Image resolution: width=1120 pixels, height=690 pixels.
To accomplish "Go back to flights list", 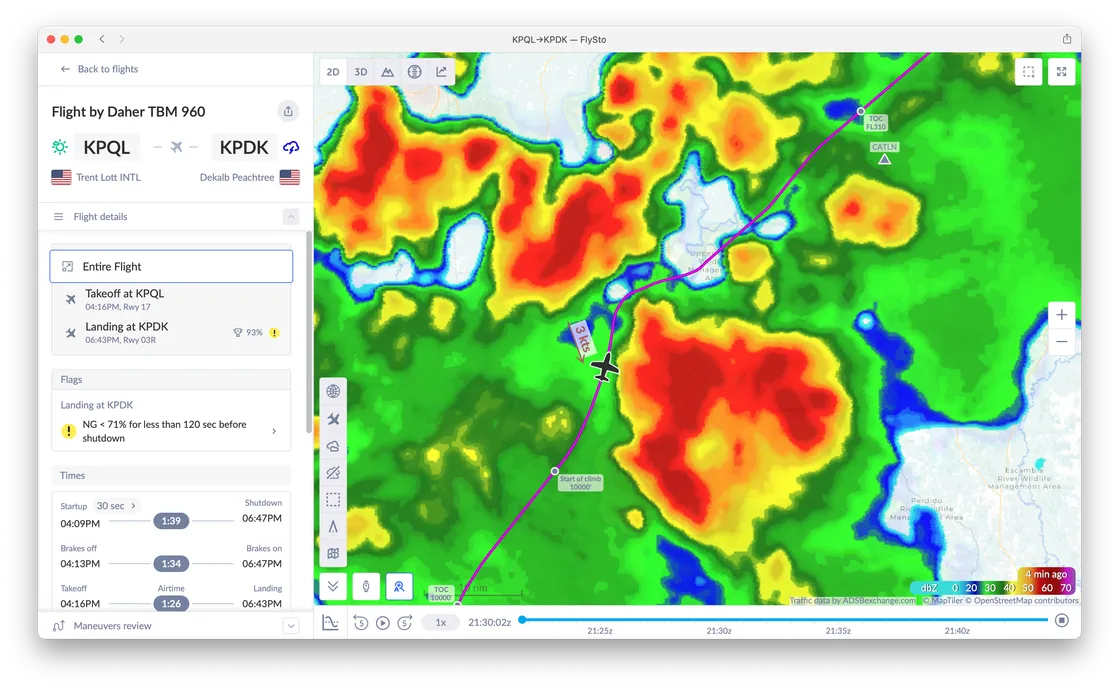I will 99,69.
